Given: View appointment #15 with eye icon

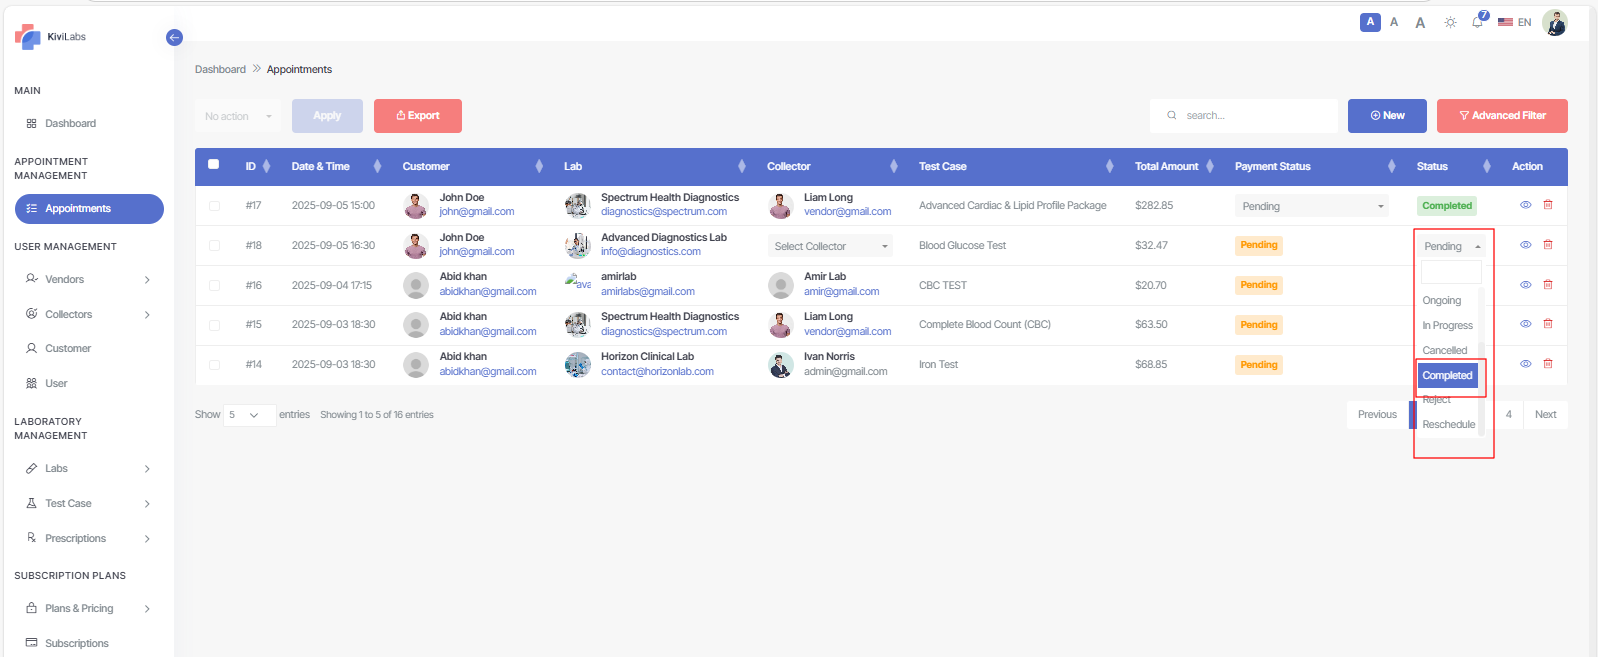Looking at the screenshot, I should [x=1526, y=324].
